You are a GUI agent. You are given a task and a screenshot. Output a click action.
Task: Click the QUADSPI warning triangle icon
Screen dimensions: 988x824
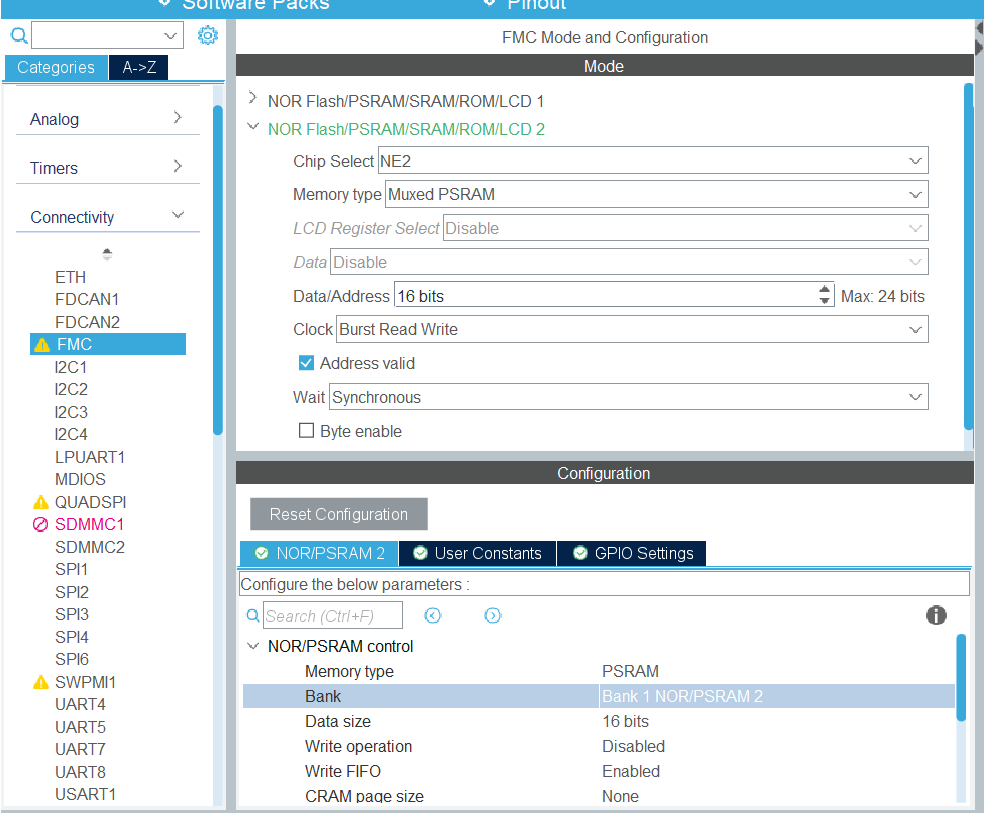(41, 502)
